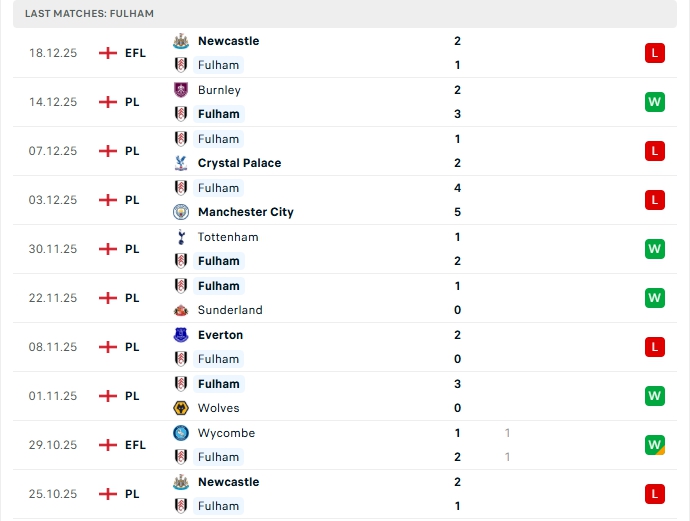Select the Tottenham team name
The width and height of the screenshot is (690, 521).
[228, 237]
